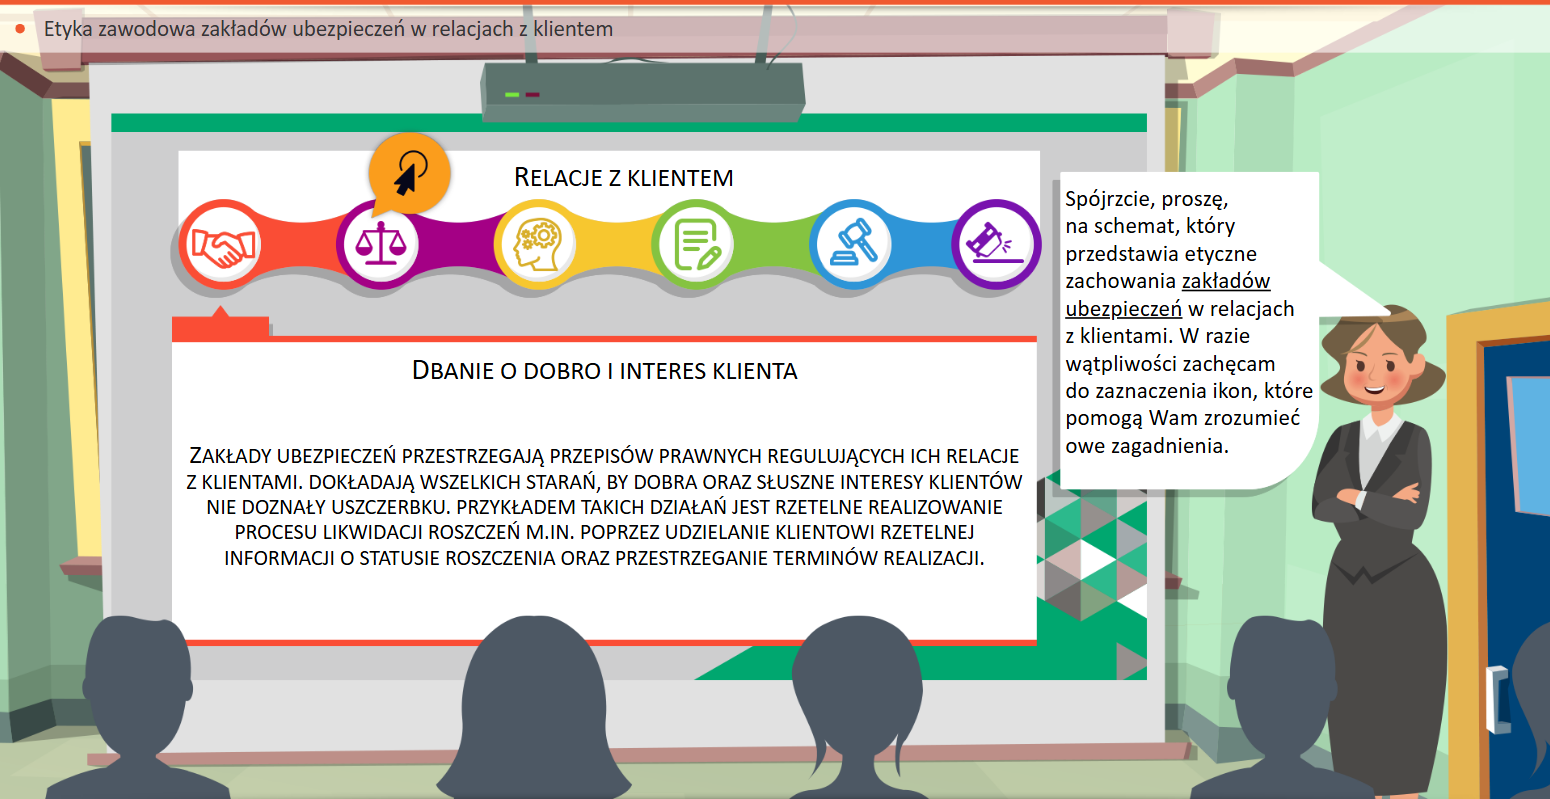Click the 'Dbanie o dobro i interes klienta' heading
Screen dimensions: 1550x799
pos(604,371)
